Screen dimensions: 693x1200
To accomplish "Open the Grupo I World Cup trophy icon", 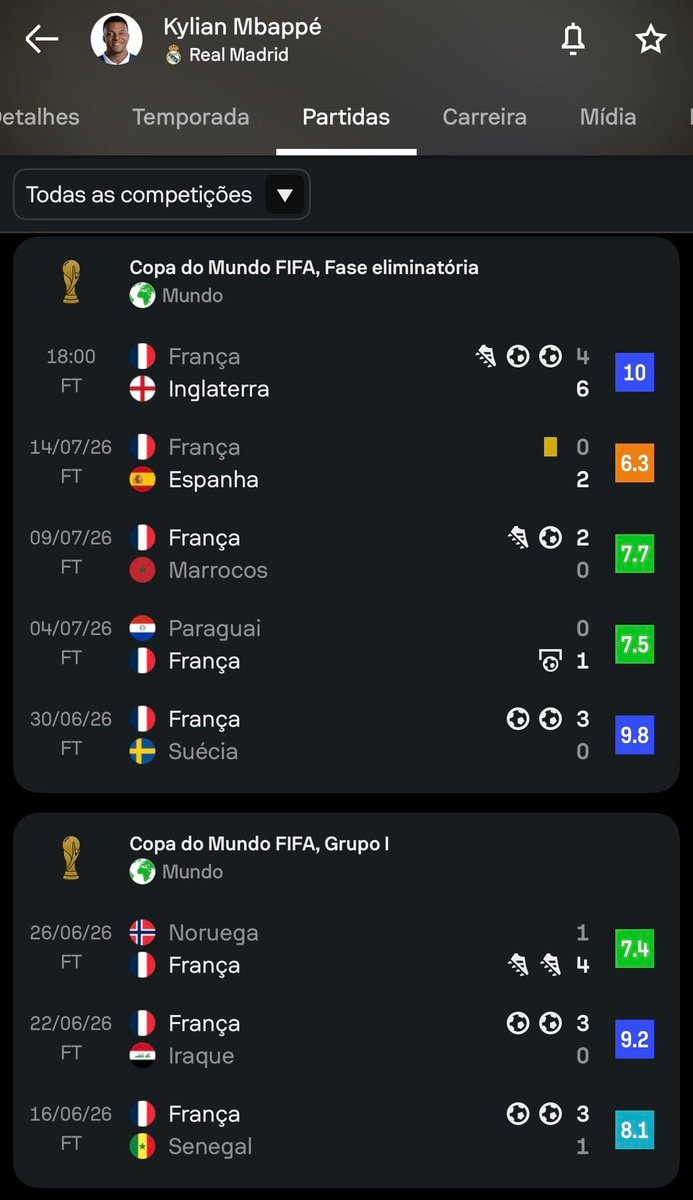I will pos(70,858).
